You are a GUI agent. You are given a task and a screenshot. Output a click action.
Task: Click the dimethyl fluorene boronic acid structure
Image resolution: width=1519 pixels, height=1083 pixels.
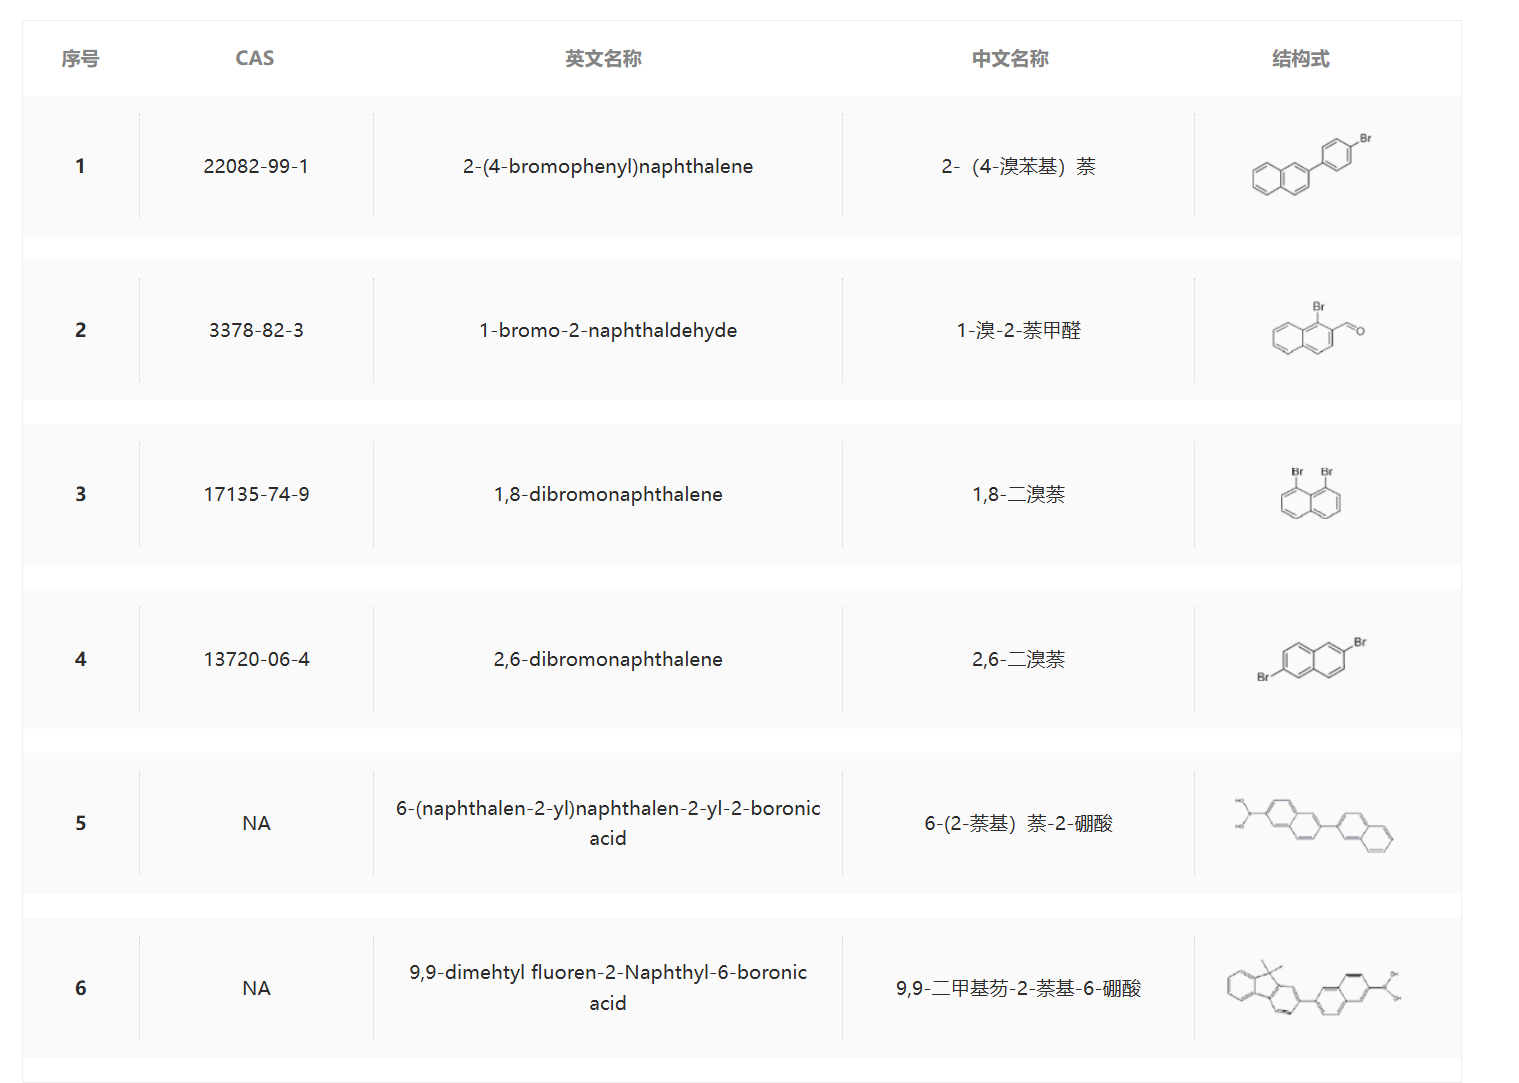click(1313, 988)
